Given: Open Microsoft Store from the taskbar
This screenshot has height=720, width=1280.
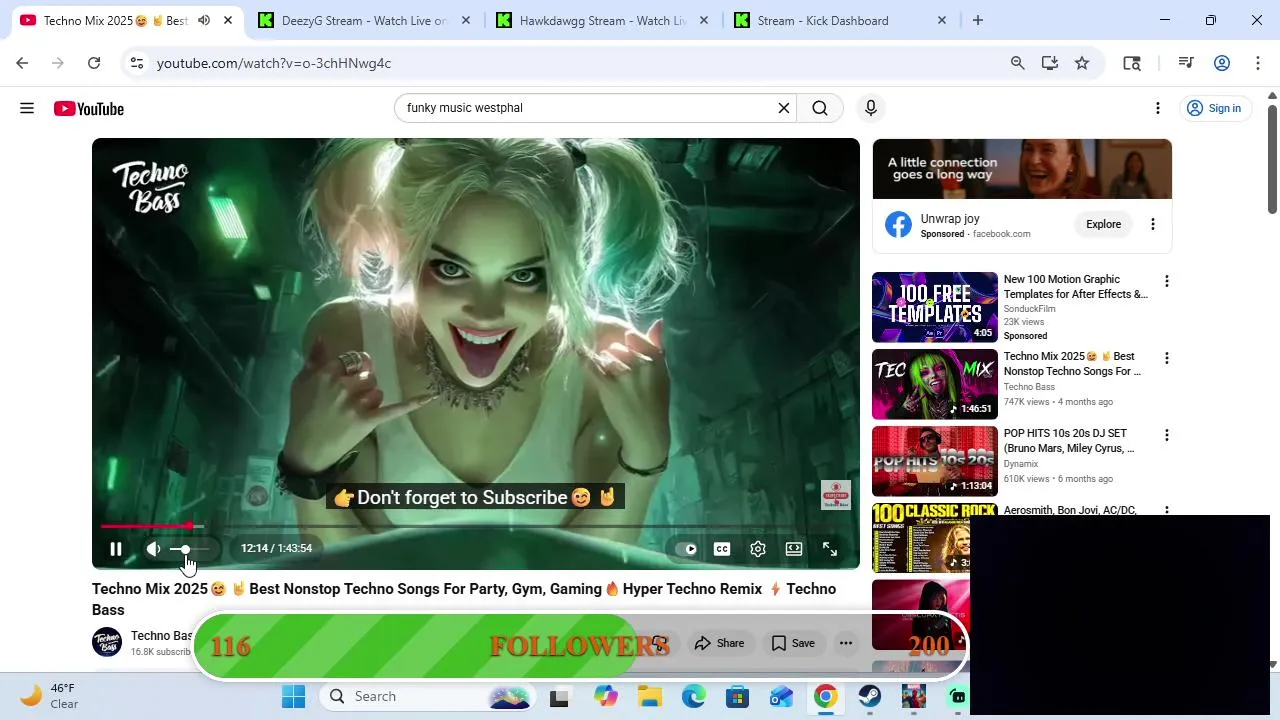Looking at the screenshot, I should click(738, 696).
